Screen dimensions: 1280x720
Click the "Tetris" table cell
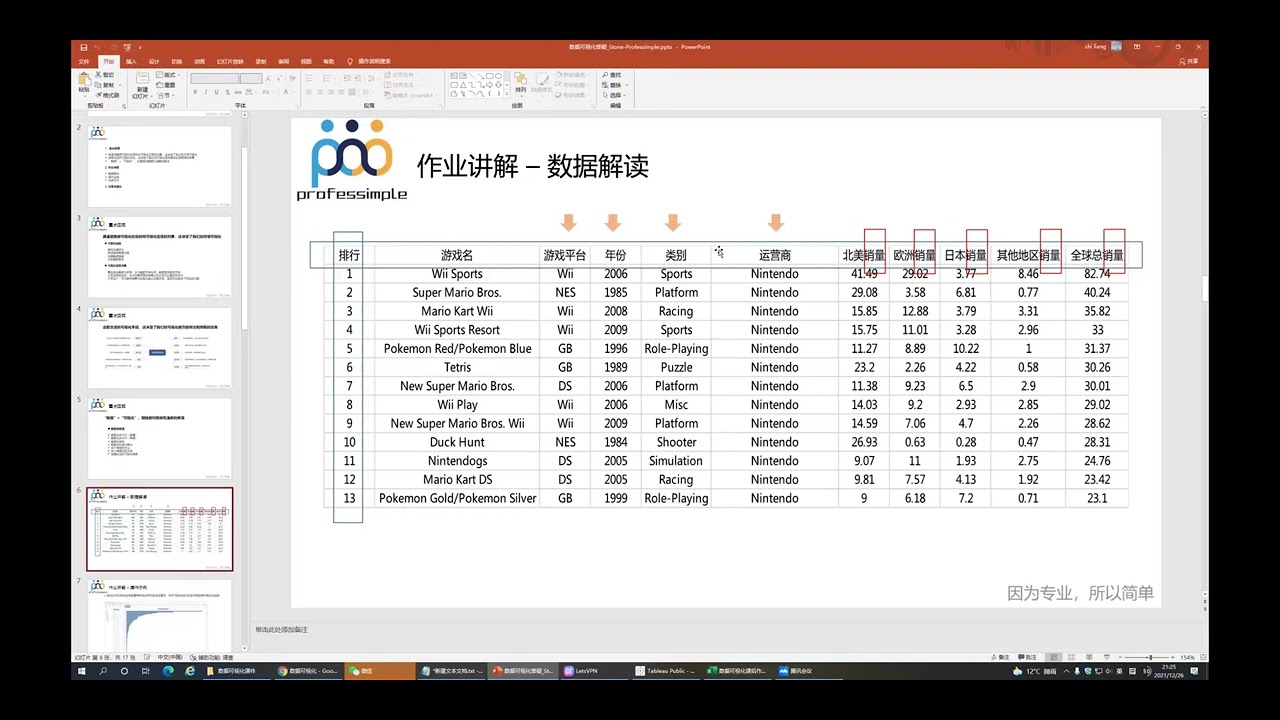click(457, 367)
